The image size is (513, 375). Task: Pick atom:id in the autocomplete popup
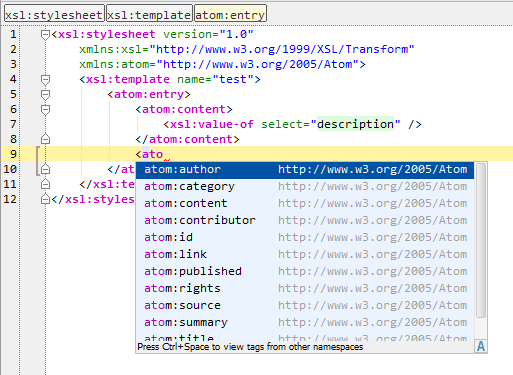tap(305, 238)
